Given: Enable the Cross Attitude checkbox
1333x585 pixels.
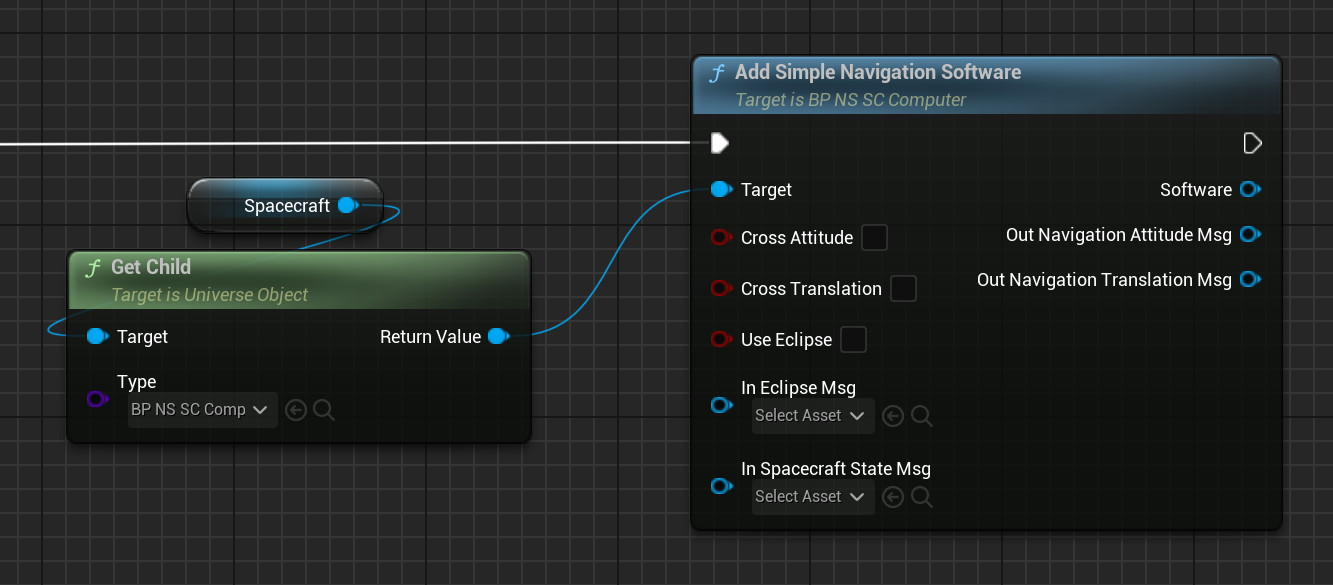Looking at the screenshot, I should (x=874, y=238).
